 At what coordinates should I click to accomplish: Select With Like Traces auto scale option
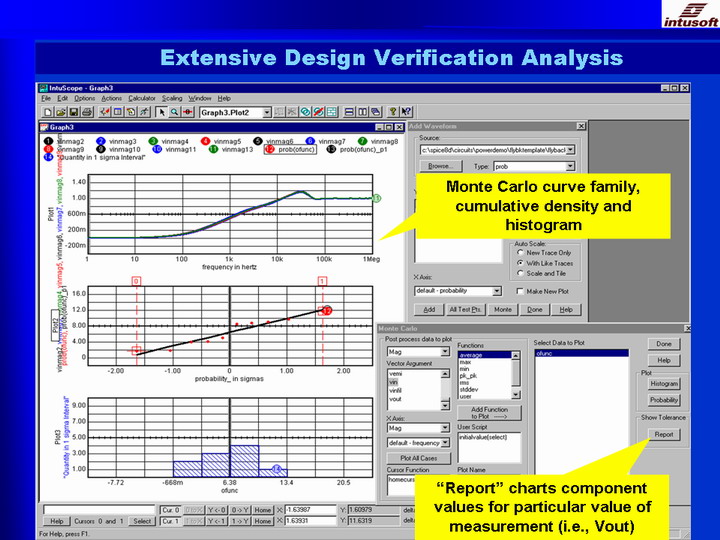(x=520, y=263)
